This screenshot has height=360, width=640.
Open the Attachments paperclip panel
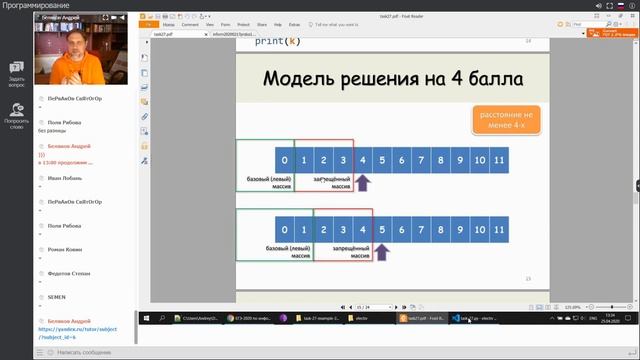[144, 117]
